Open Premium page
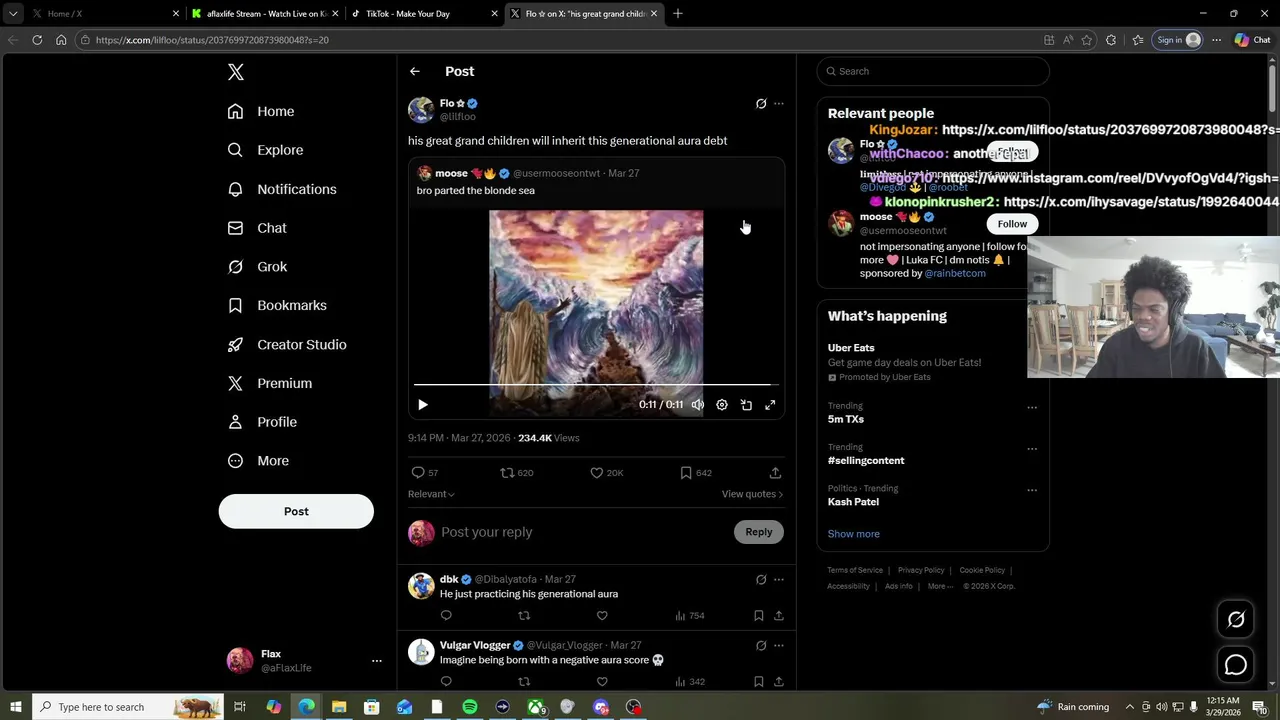This screenshot has width=1280, height=720. pyautogui.click(x=270, y=383)
